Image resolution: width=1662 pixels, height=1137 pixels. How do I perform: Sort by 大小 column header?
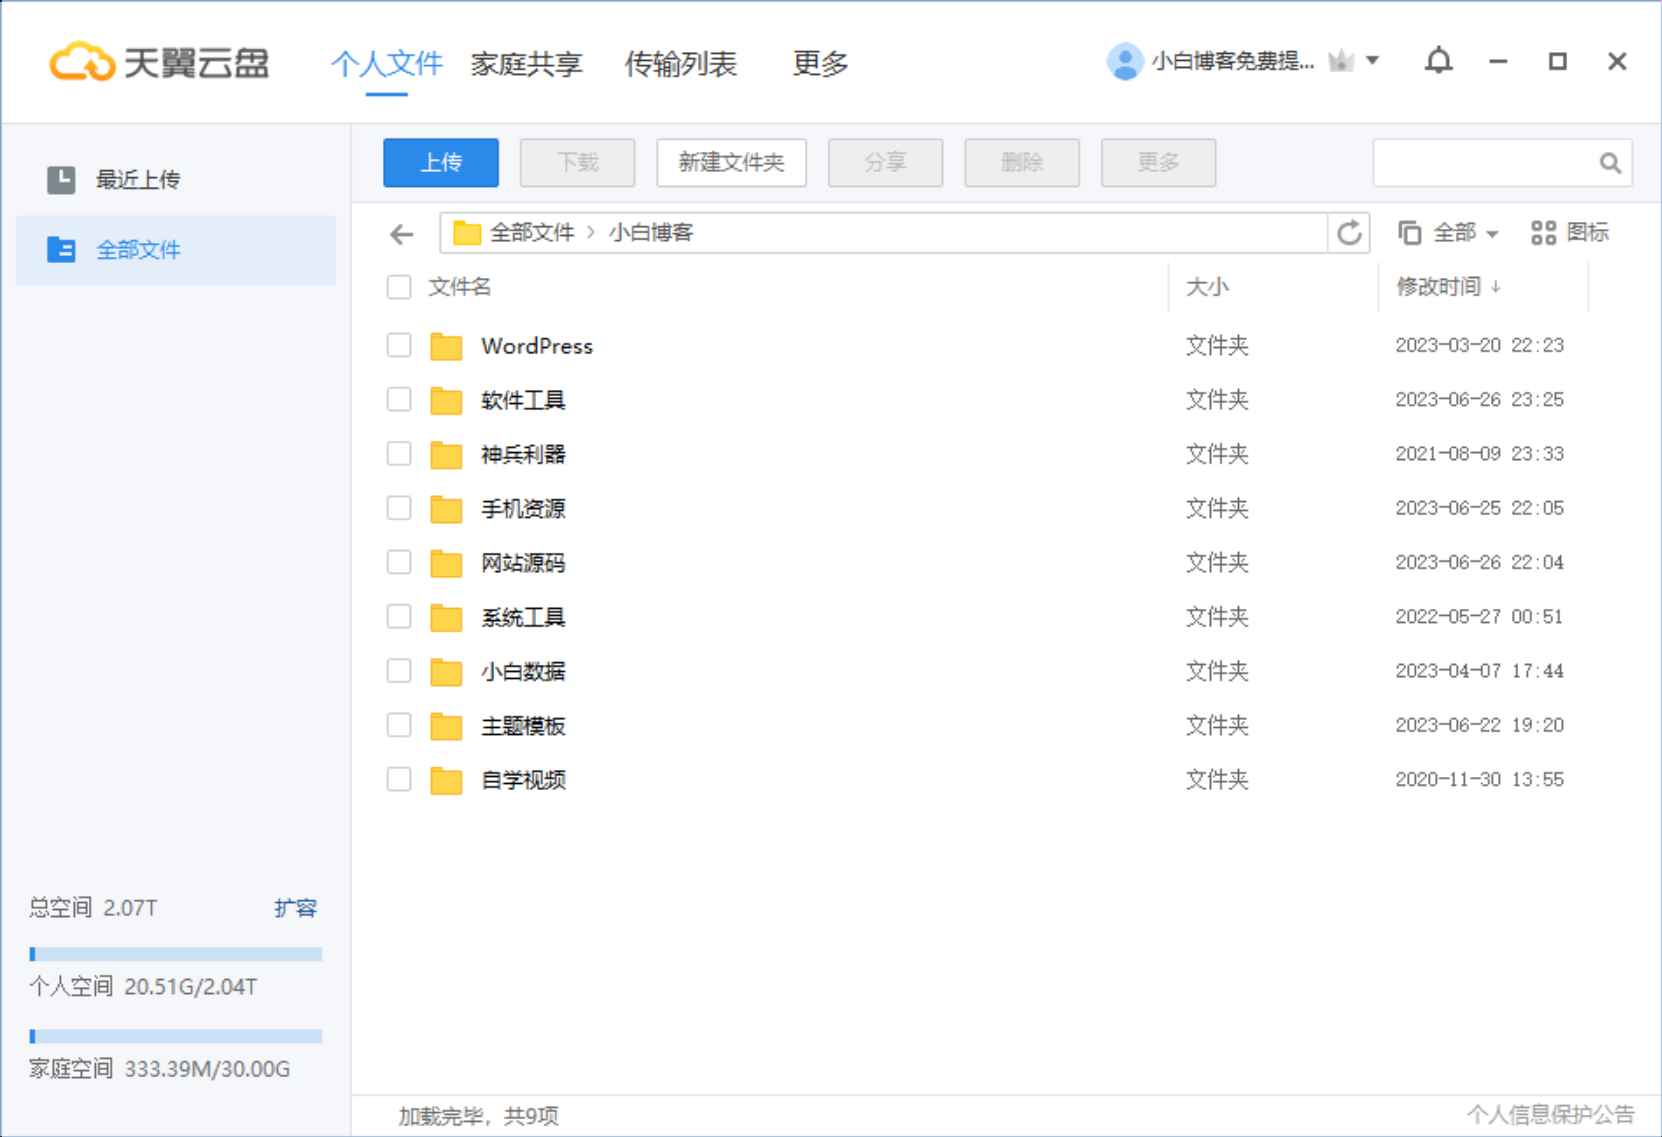click(x=1207, y=287)
